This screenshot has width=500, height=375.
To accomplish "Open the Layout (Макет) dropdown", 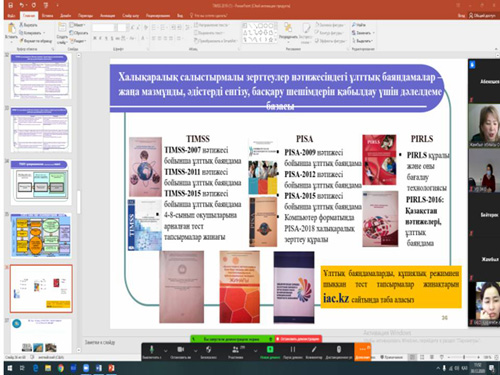I will (77, 25).
